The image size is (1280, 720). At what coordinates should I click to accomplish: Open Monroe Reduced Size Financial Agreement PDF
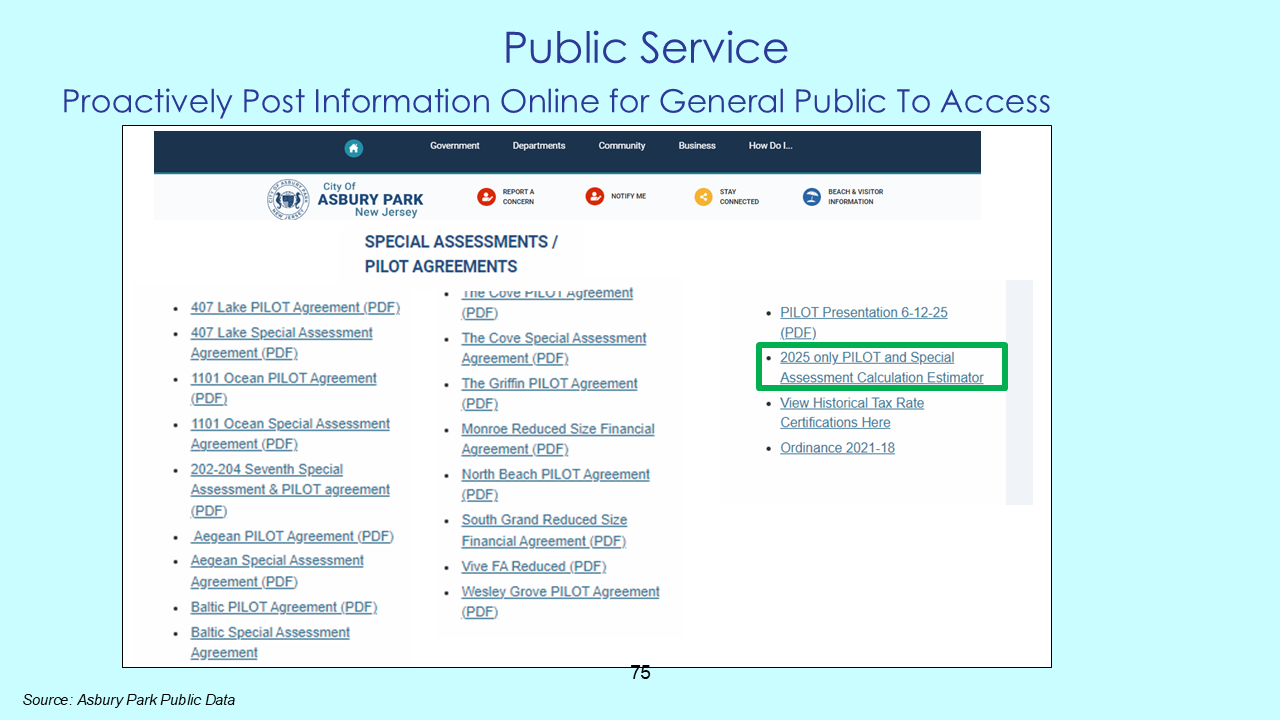[558, 439]
